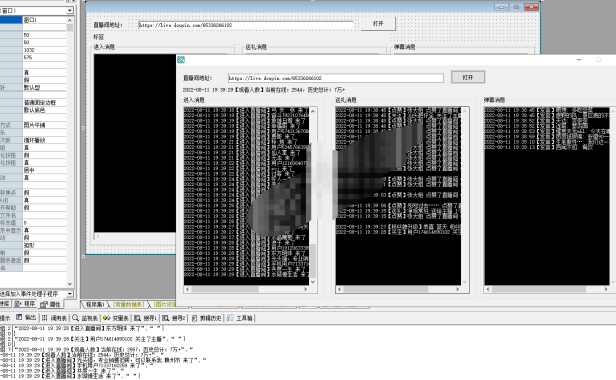Image resolution: width=616 pixels, height=380 pixels.
Task: Select the 送礼消息 group box in design window
Action: tap(256, 47)
